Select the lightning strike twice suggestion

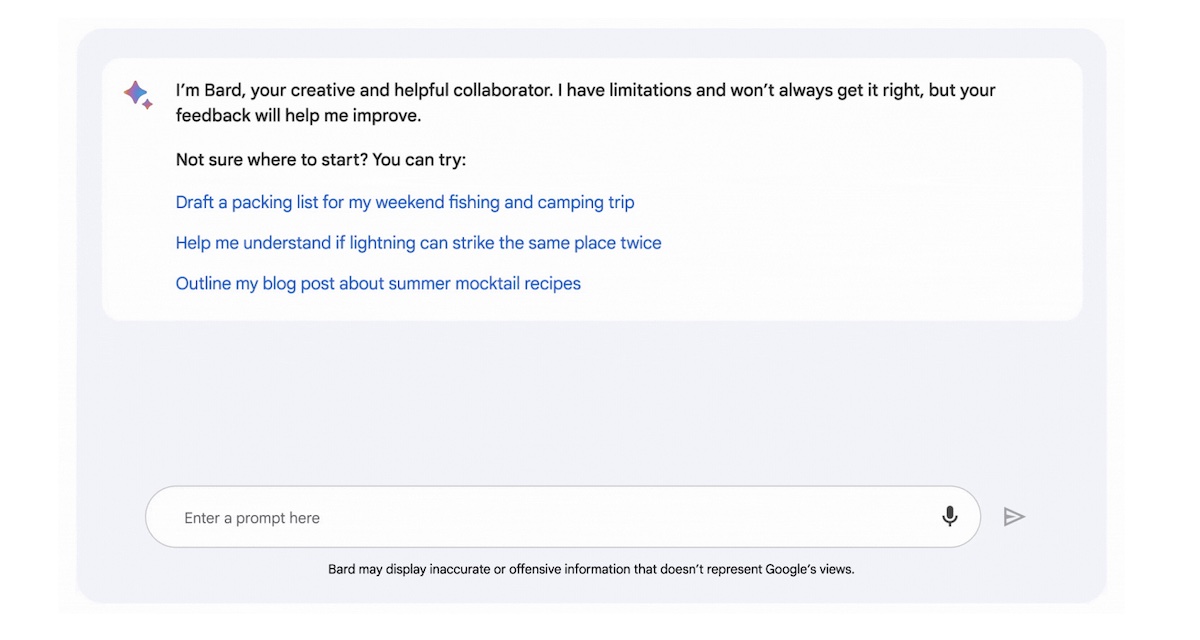point(418,243)
